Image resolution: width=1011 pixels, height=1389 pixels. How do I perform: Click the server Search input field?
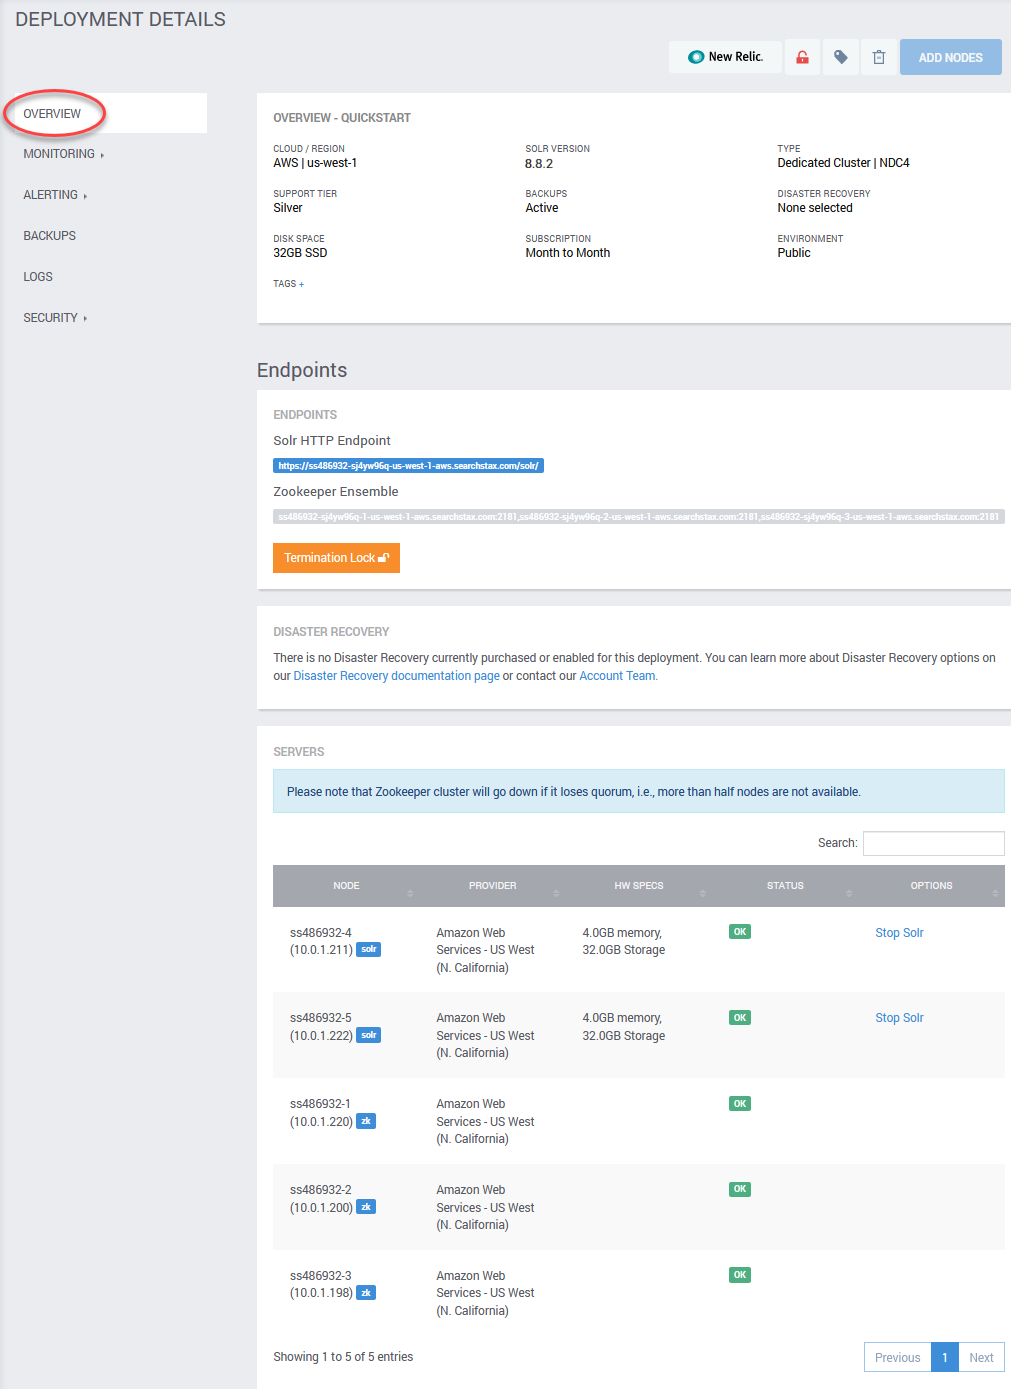pos(932,843)
